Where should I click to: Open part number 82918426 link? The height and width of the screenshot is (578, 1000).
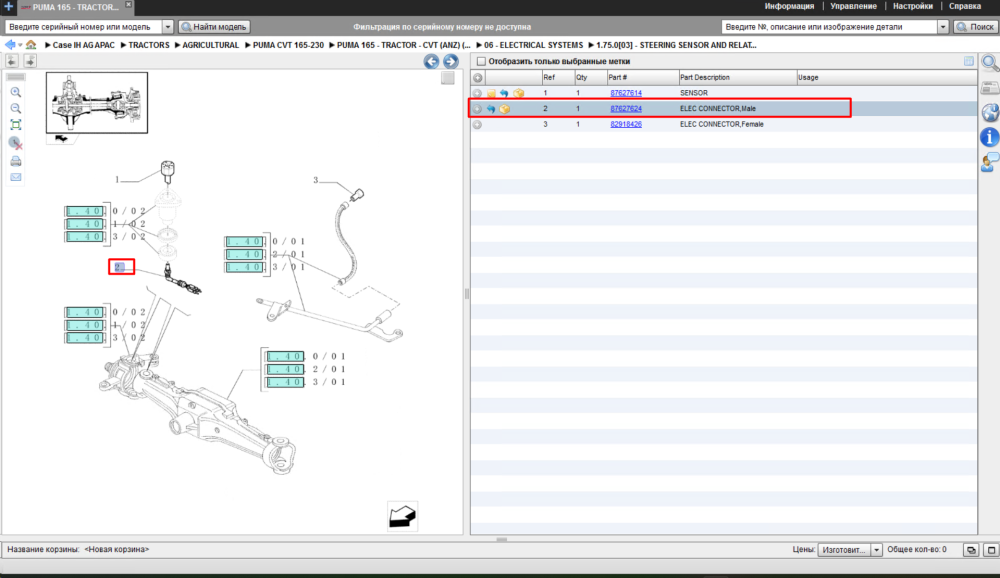(x=626, y=124)
